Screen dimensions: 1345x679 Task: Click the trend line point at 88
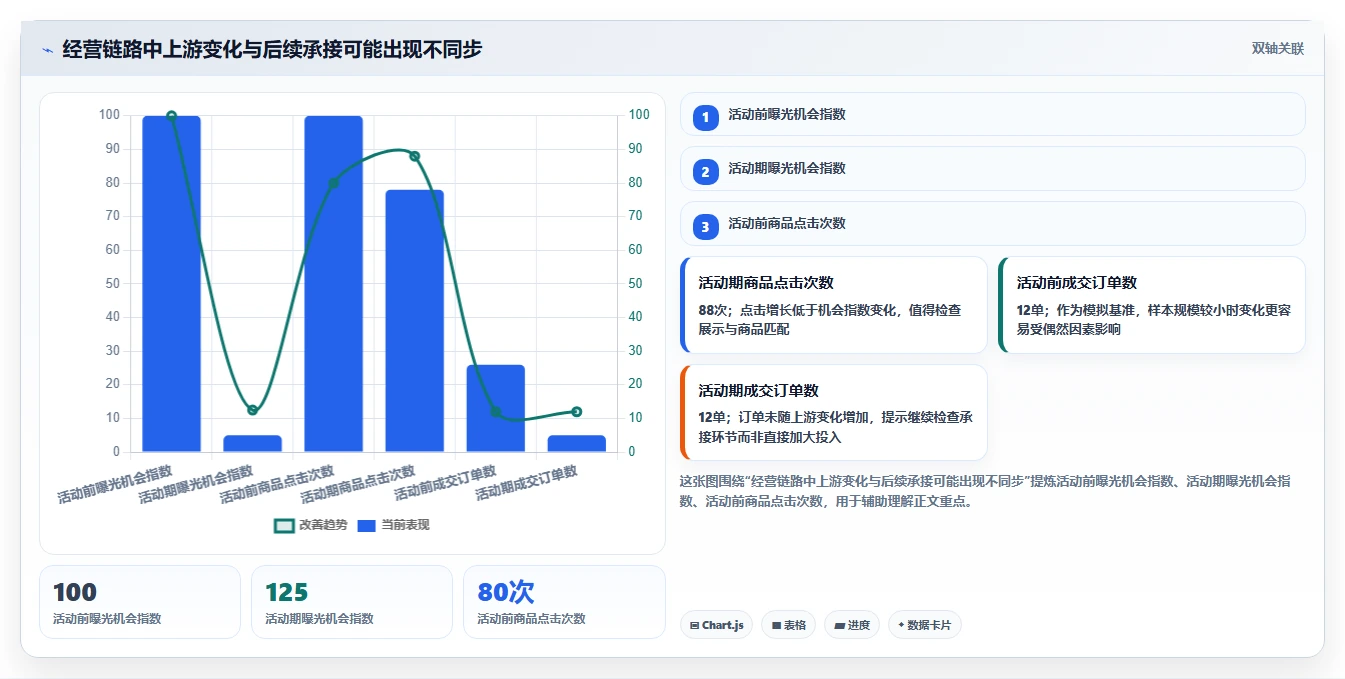click(x=414, y=156)
